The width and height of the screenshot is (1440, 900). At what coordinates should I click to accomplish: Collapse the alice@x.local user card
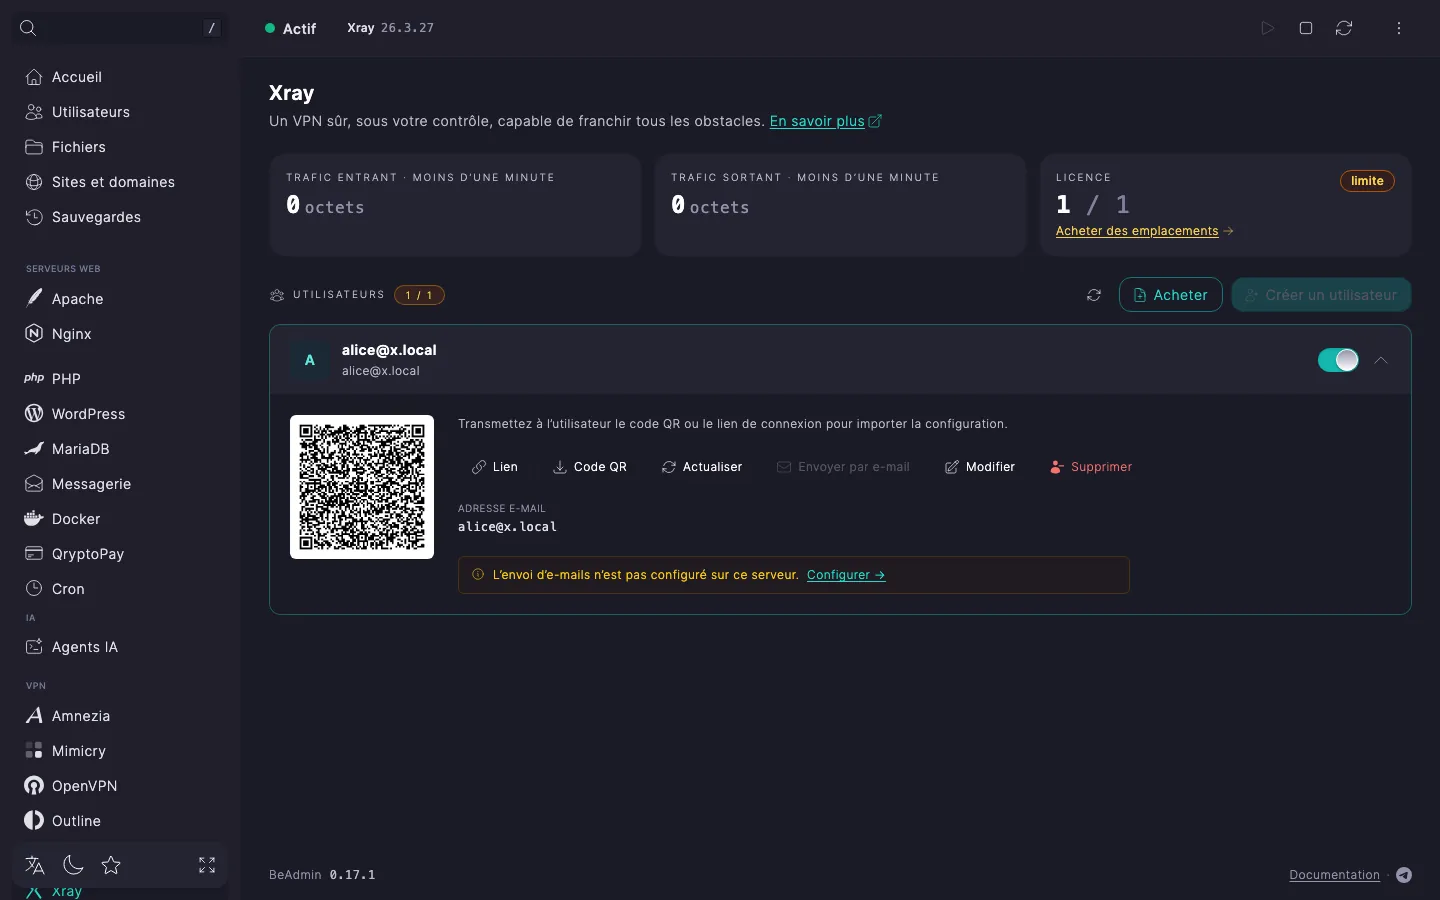1381,360
